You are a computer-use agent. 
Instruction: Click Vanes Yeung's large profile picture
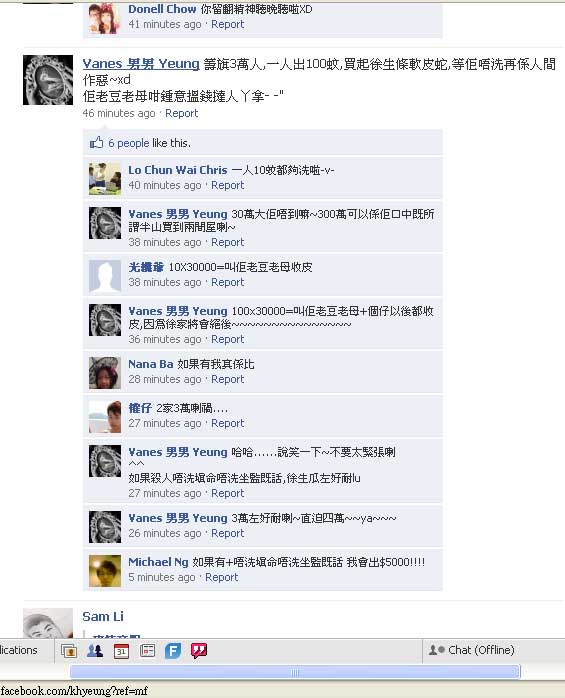(48, 80)
